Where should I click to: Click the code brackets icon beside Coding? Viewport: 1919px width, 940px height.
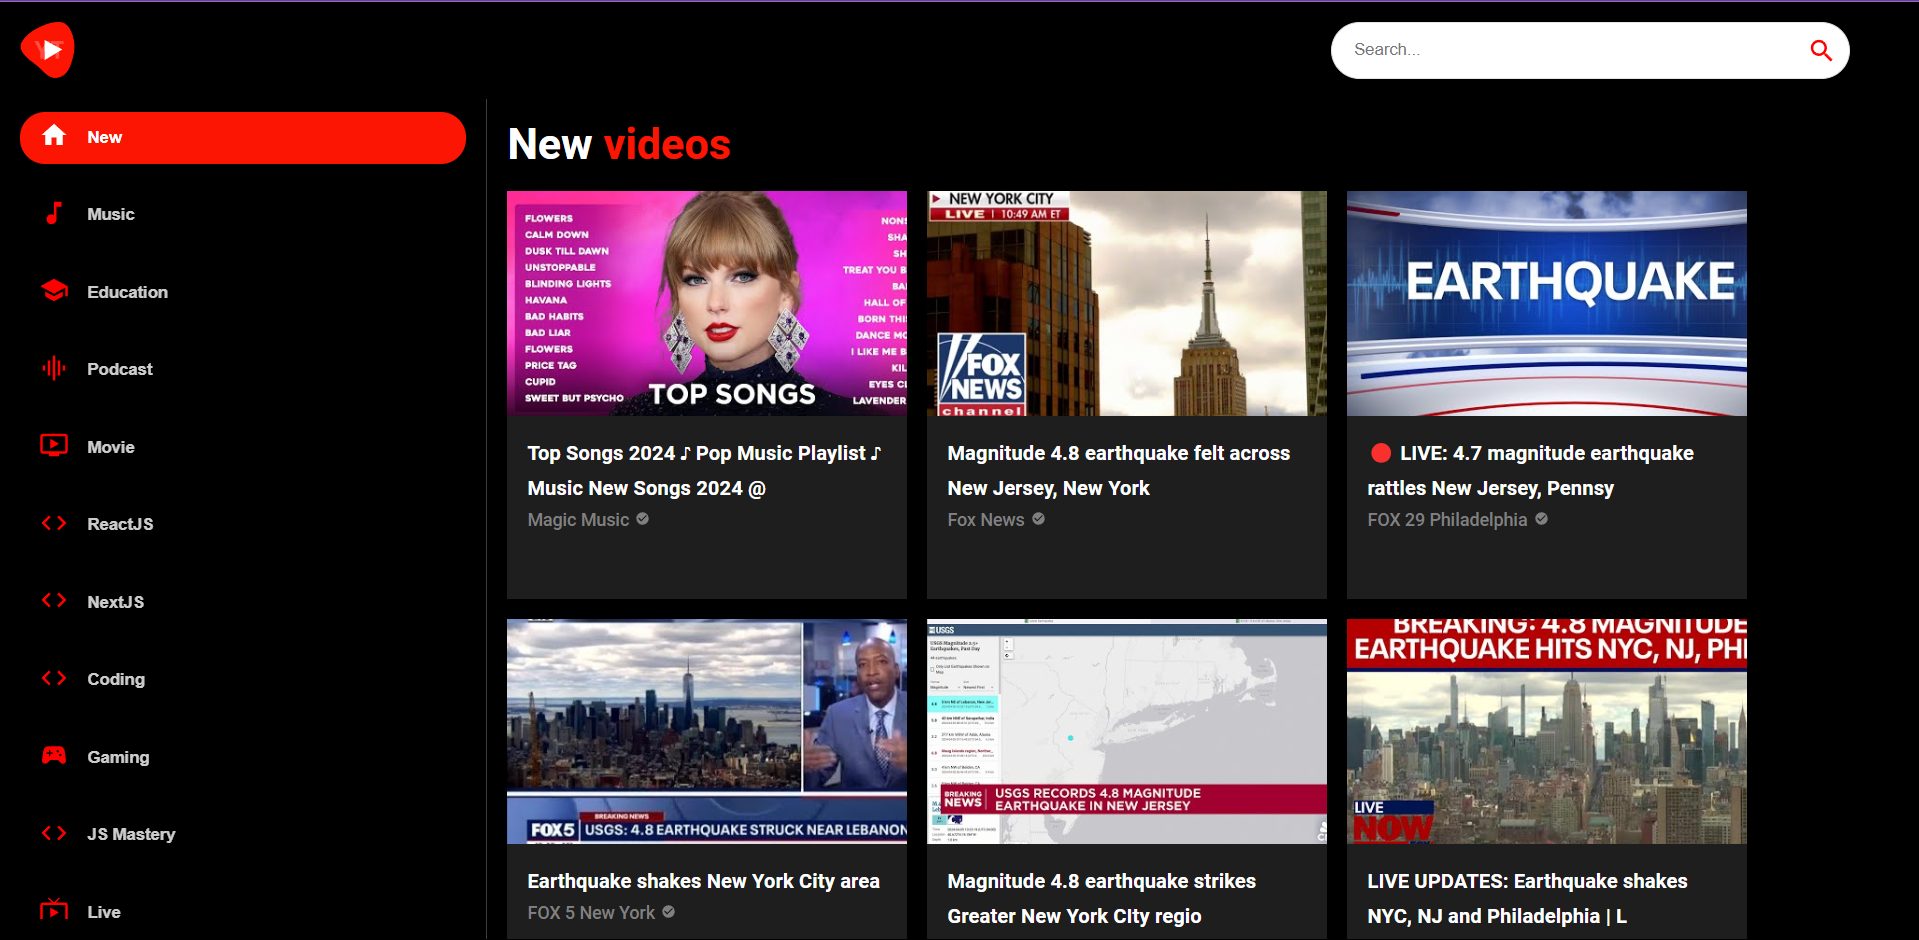point(54,678)
